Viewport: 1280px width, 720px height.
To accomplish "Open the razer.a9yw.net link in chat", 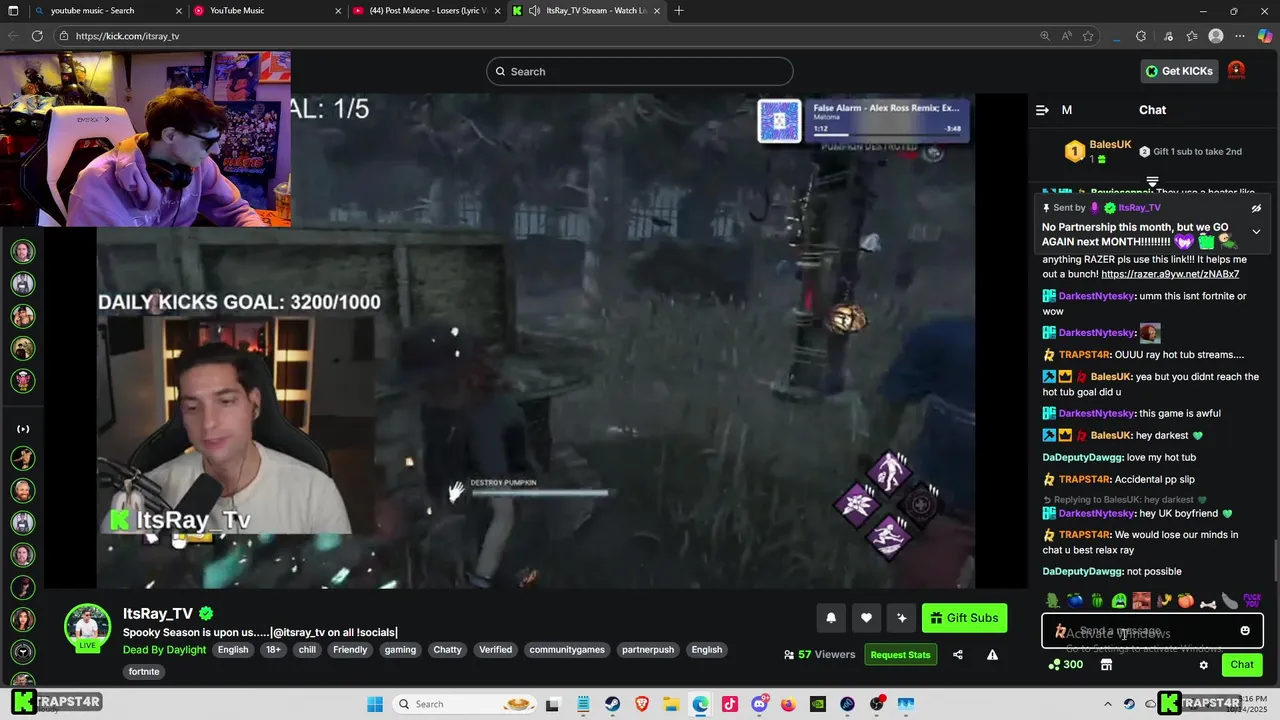I will [1170, 274].
